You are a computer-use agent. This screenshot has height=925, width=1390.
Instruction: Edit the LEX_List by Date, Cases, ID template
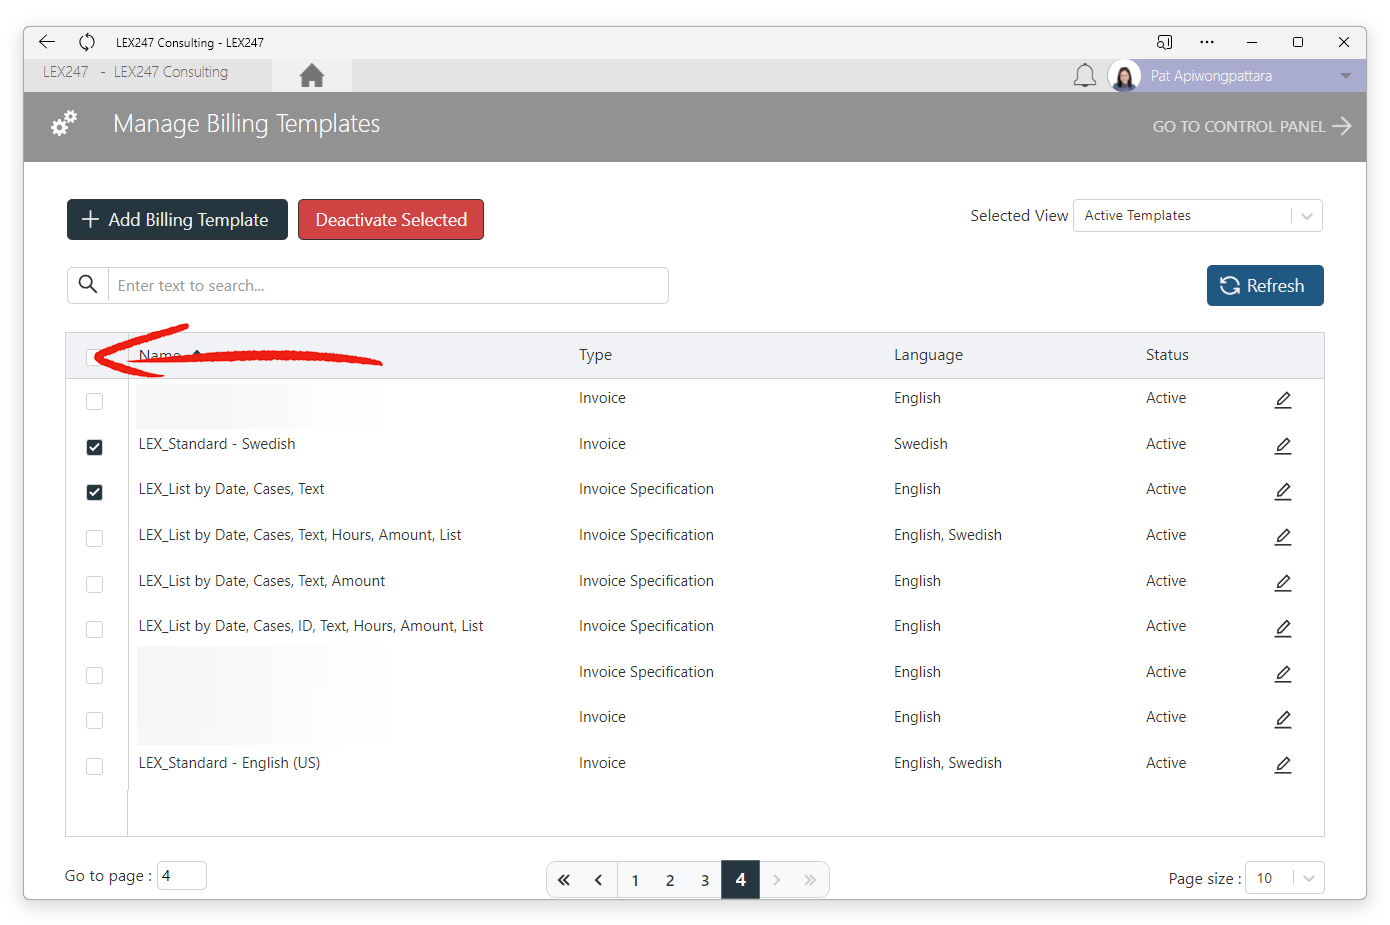tap(1283, 628)
